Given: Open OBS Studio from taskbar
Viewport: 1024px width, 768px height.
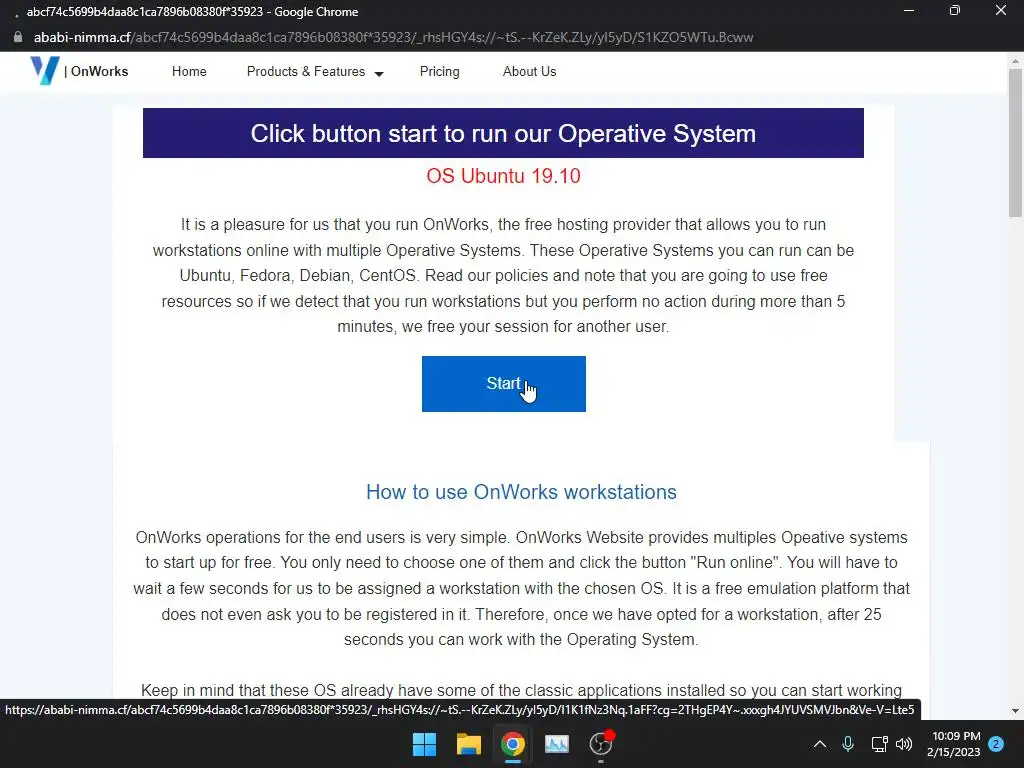Looking at the screenshot, I should tap(601, 744).
